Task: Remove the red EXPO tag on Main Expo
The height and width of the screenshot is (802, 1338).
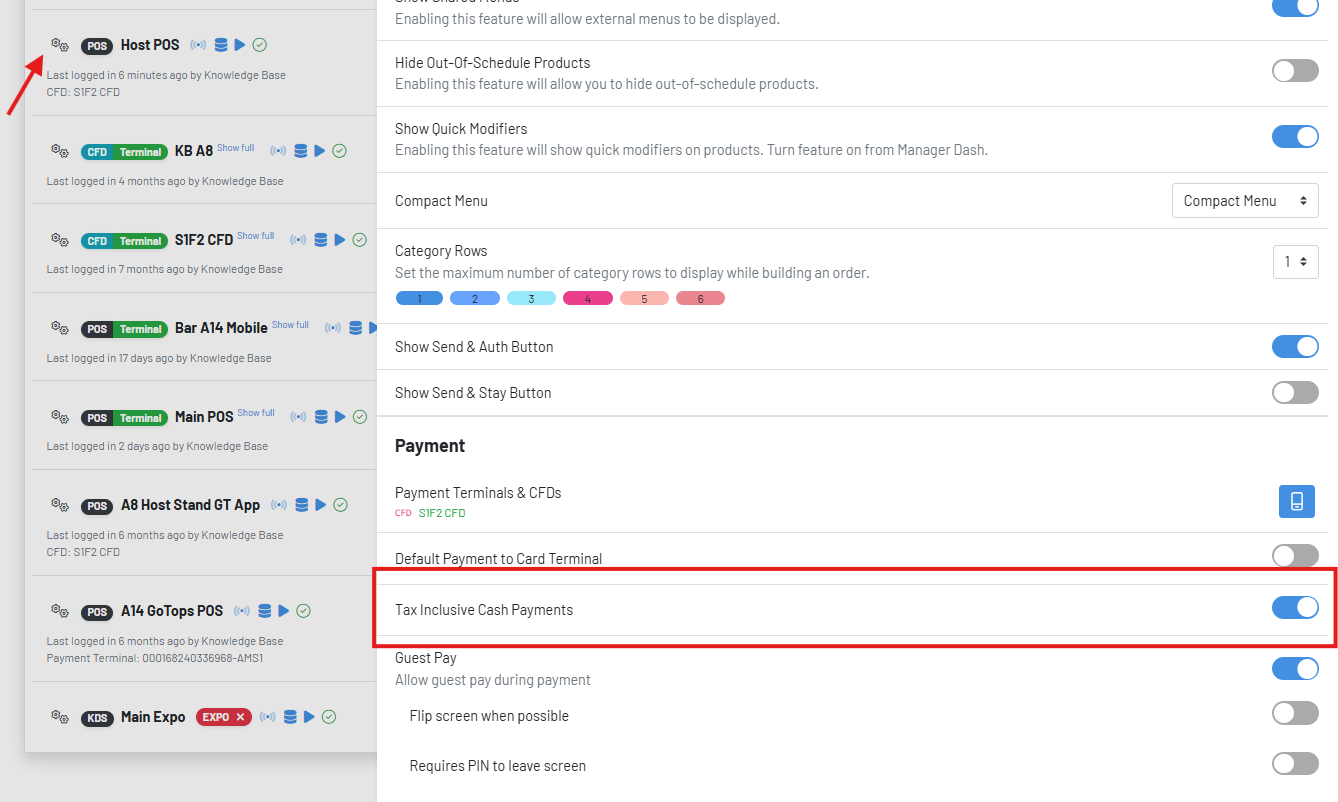Action: click(x=240, y=717)
